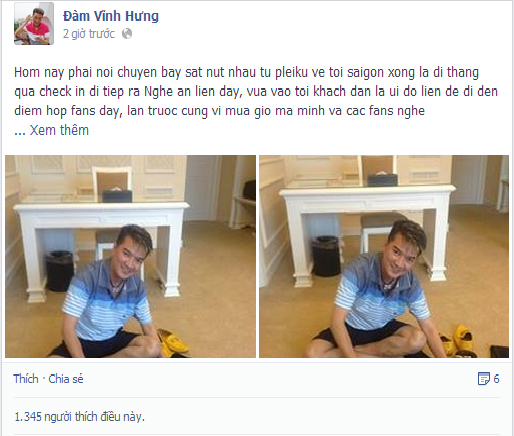Click the ellipsis before 'Xem thêm'
This screenshot has height=436, width=514.
pyautogui.click(x=20, y=133)
